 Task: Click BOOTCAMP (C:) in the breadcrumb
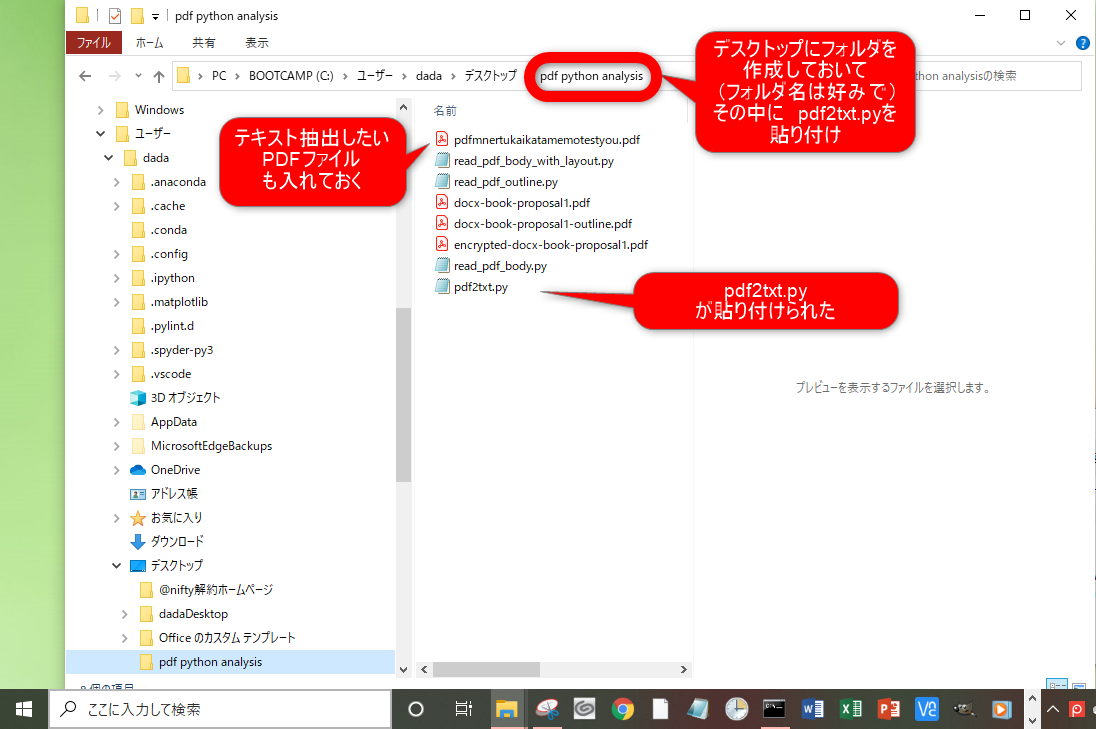click(291, 75)
